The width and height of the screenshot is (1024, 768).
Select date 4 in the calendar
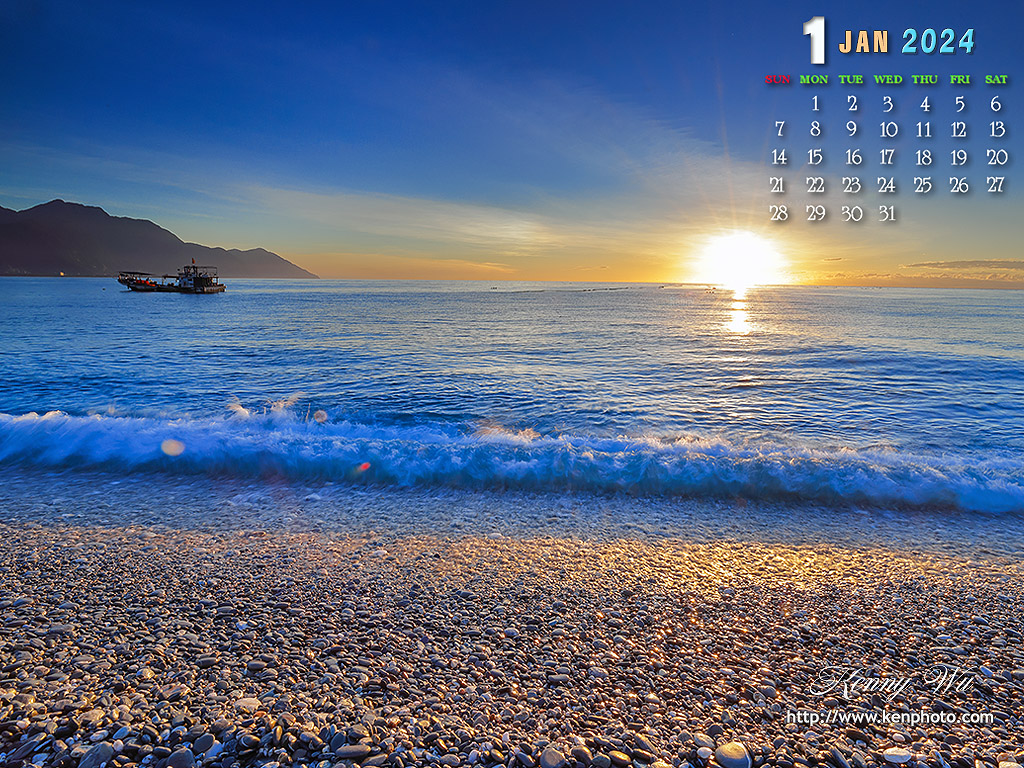tap(925, 103)
